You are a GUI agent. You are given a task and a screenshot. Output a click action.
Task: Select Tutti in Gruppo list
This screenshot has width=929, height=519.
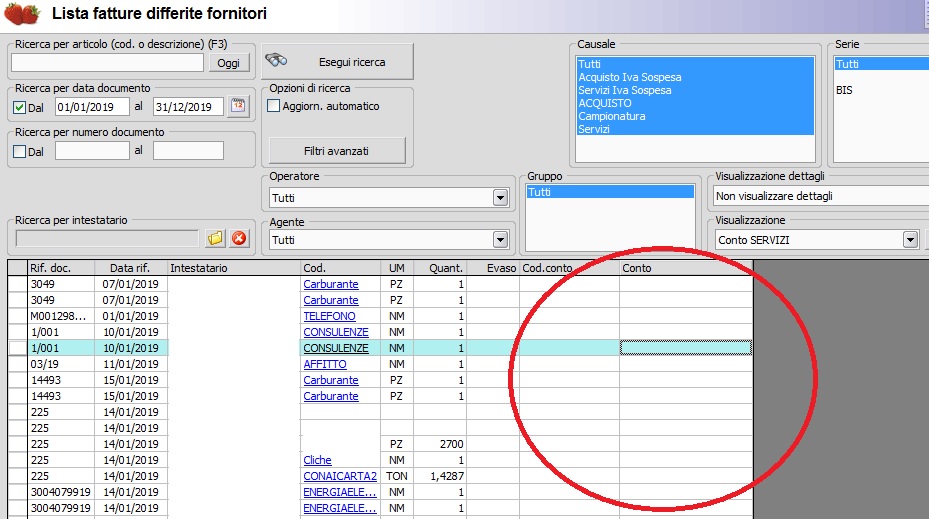point(610,192)
